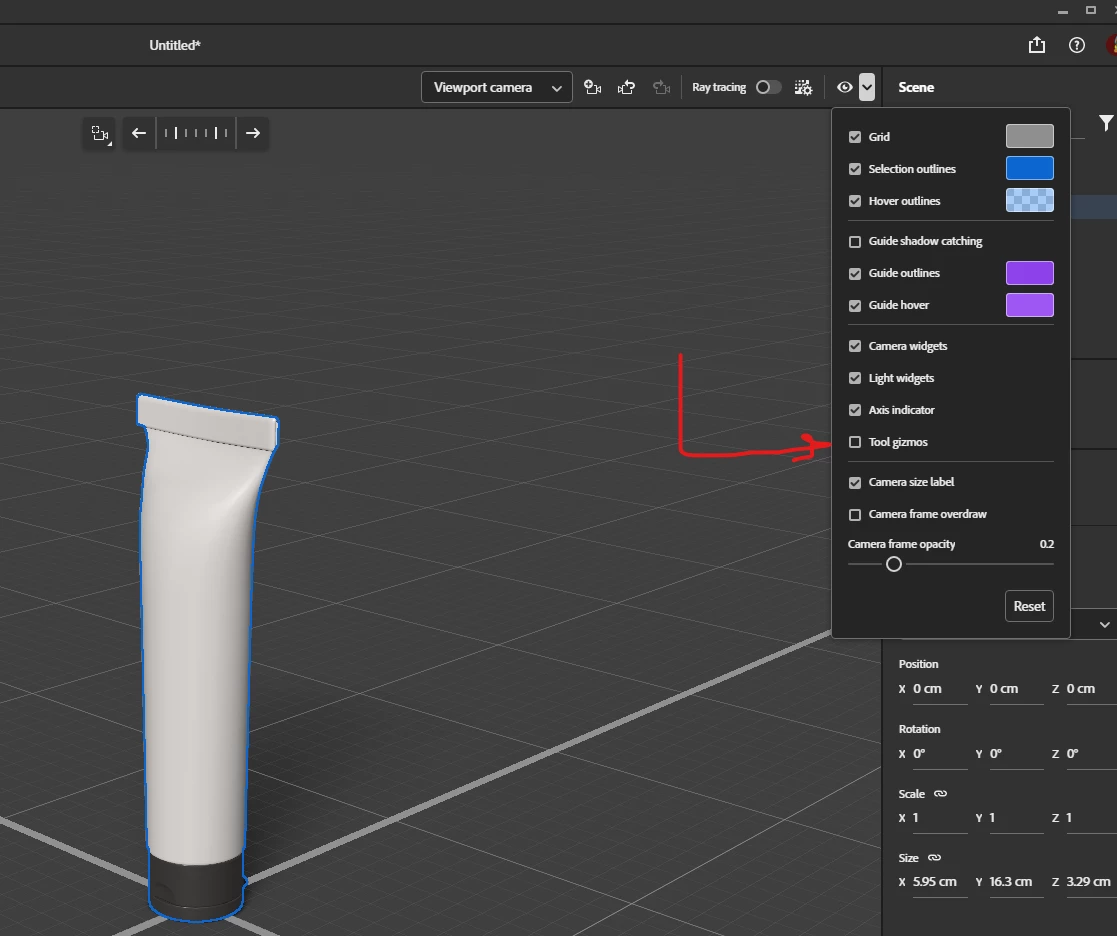Click the Scale link proportions icon
The height and width of the screenshot is (936, 1117).
pyautogui.click(x=940, y=794)
